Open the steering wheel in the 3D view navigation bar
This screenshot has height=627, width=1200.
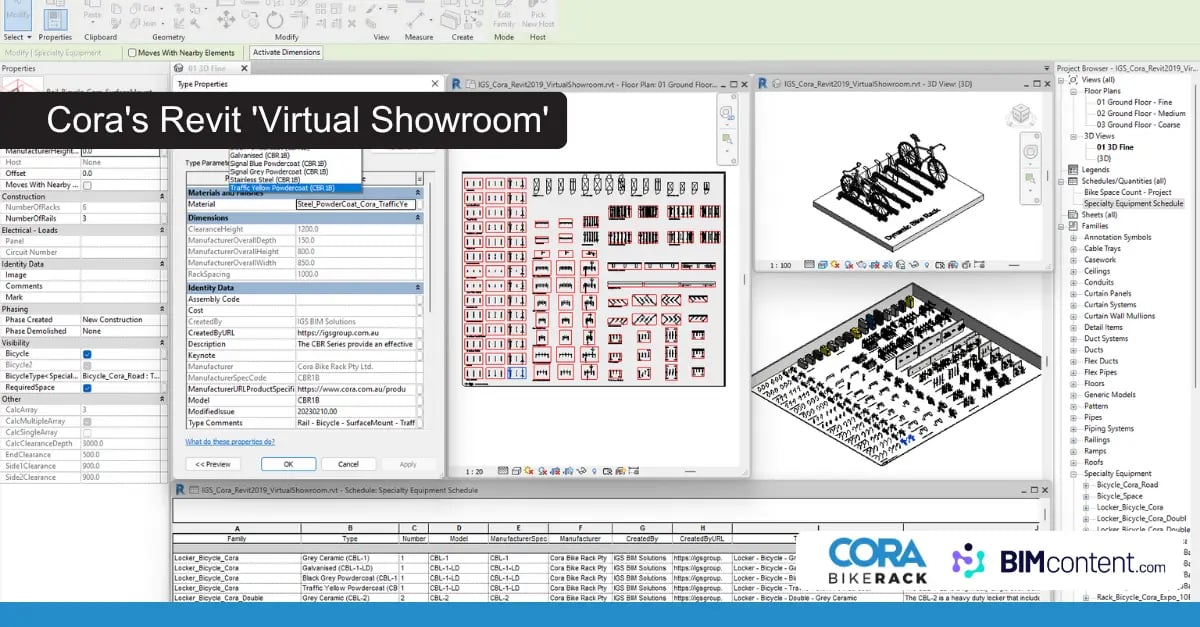(1032, 150)
